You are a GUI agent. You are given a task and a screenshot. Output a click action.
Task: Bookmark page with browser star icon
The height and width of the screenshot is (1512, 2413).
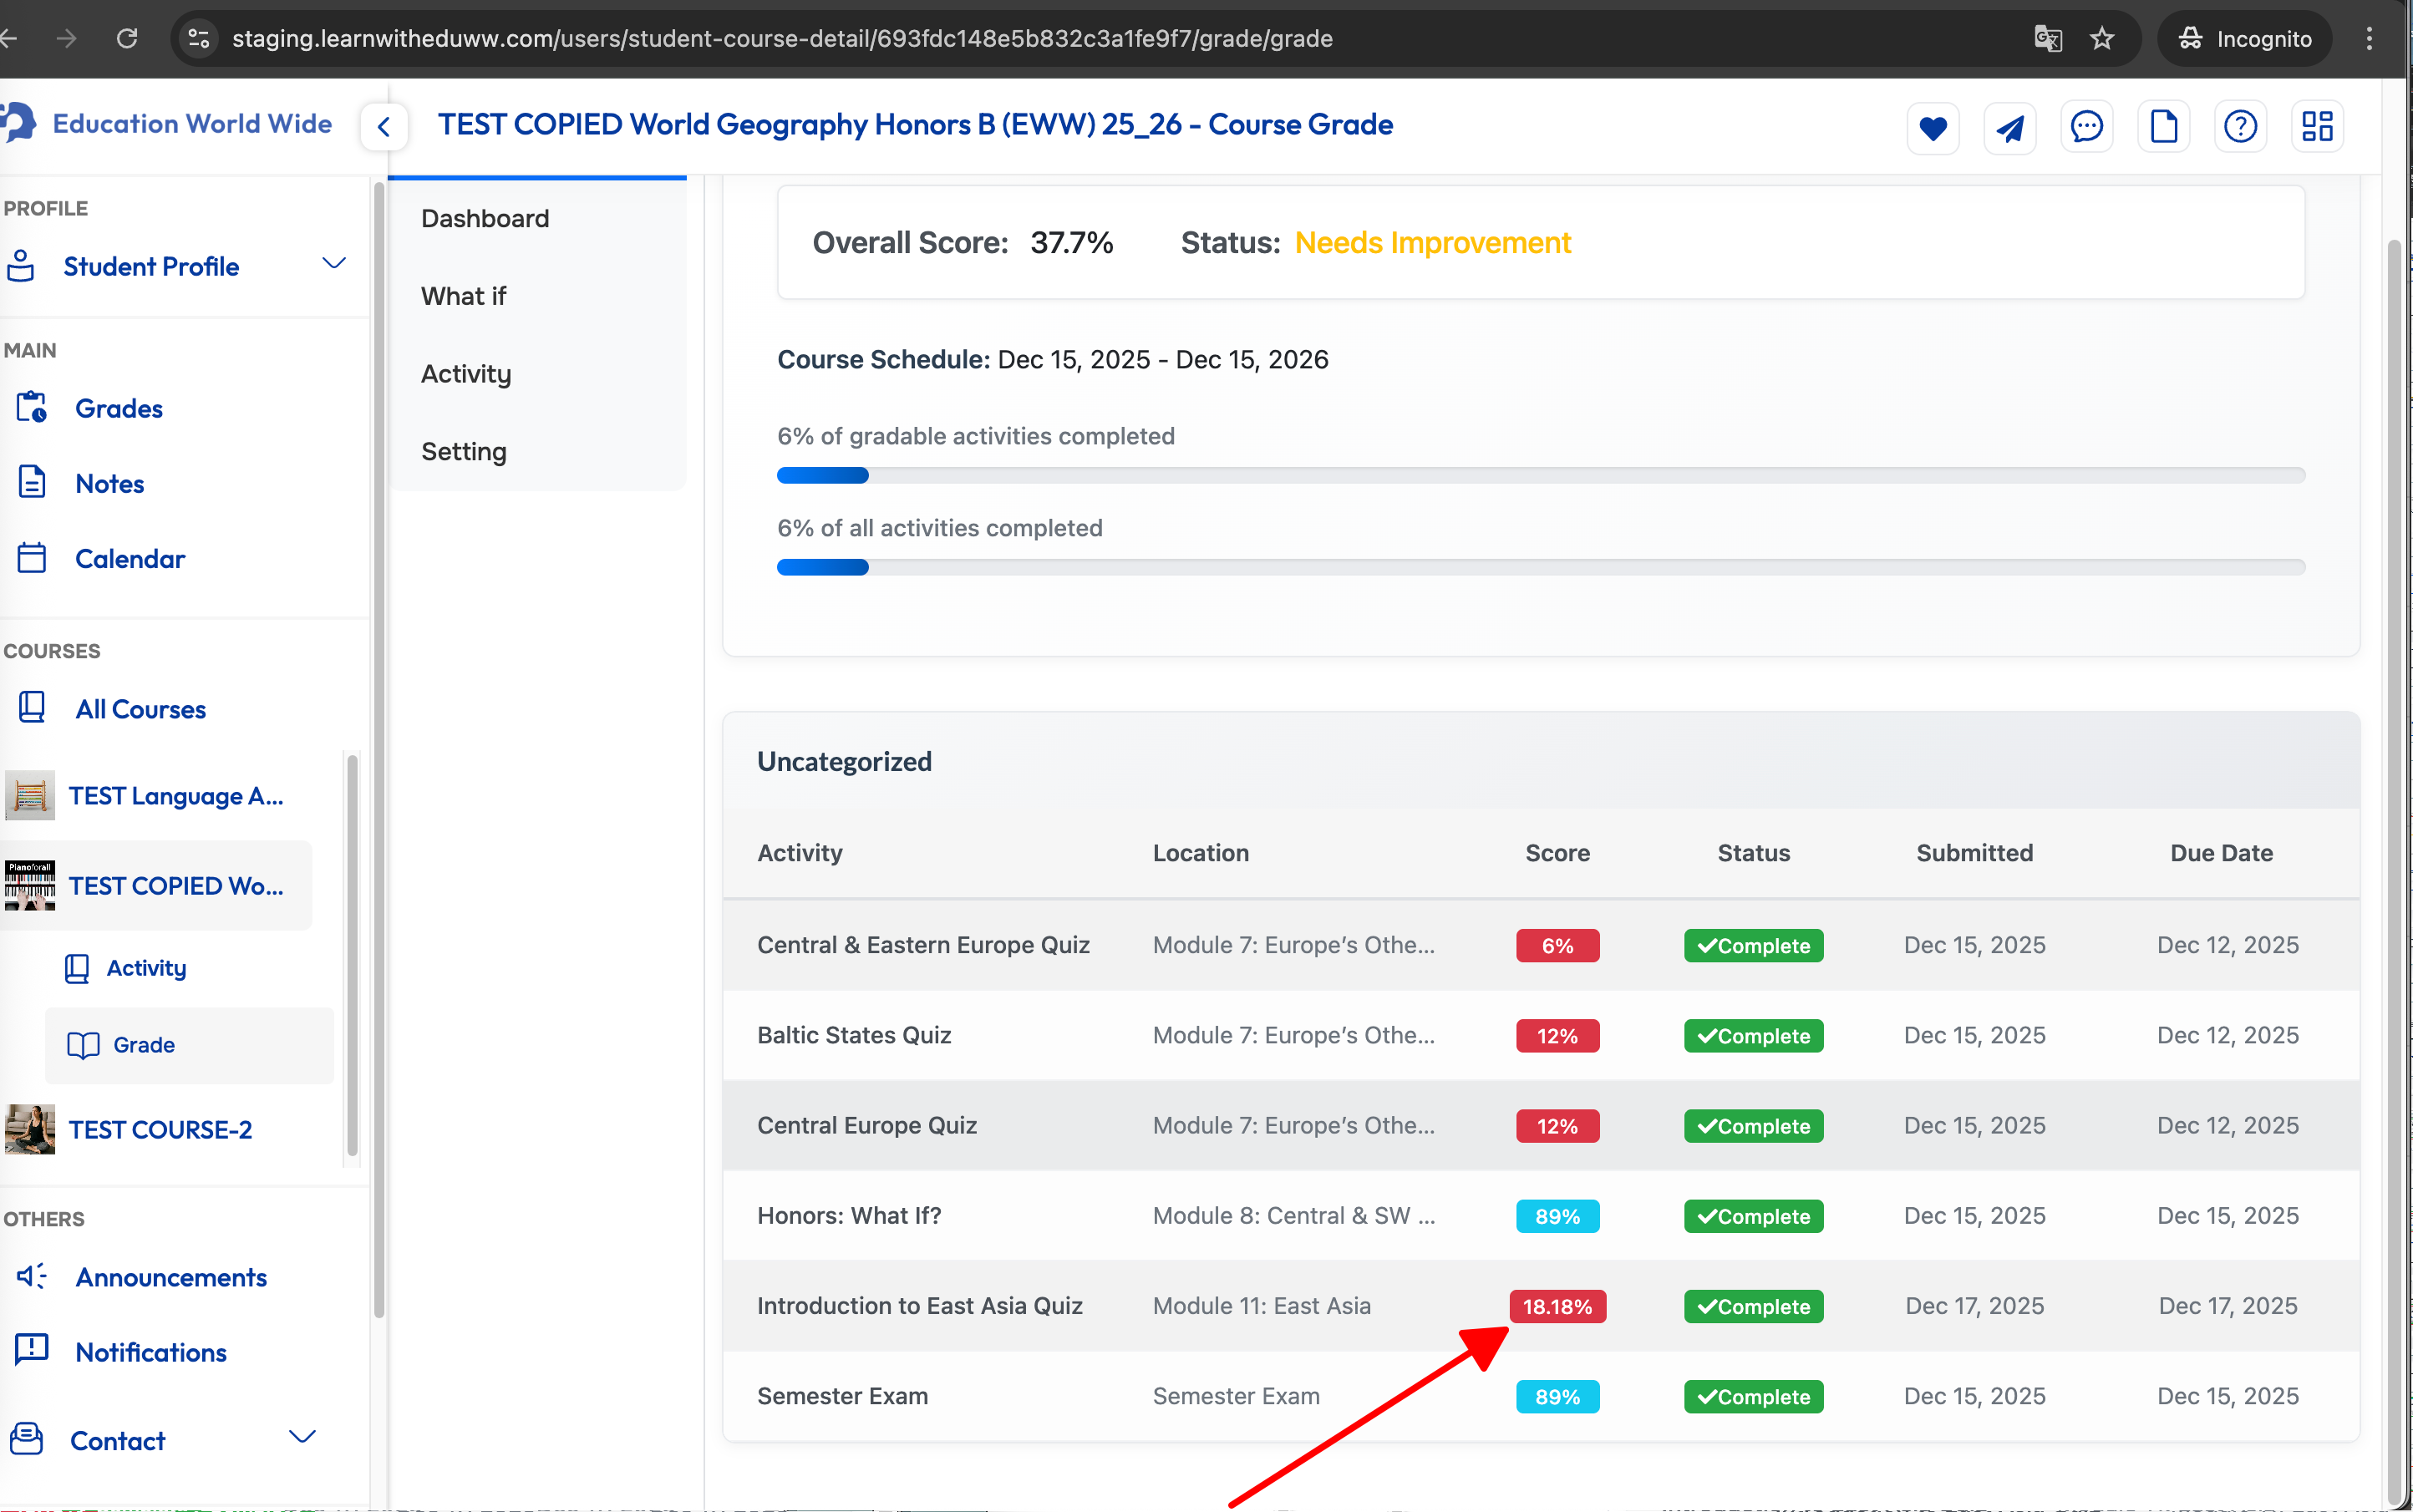[x=2102, y=39]
